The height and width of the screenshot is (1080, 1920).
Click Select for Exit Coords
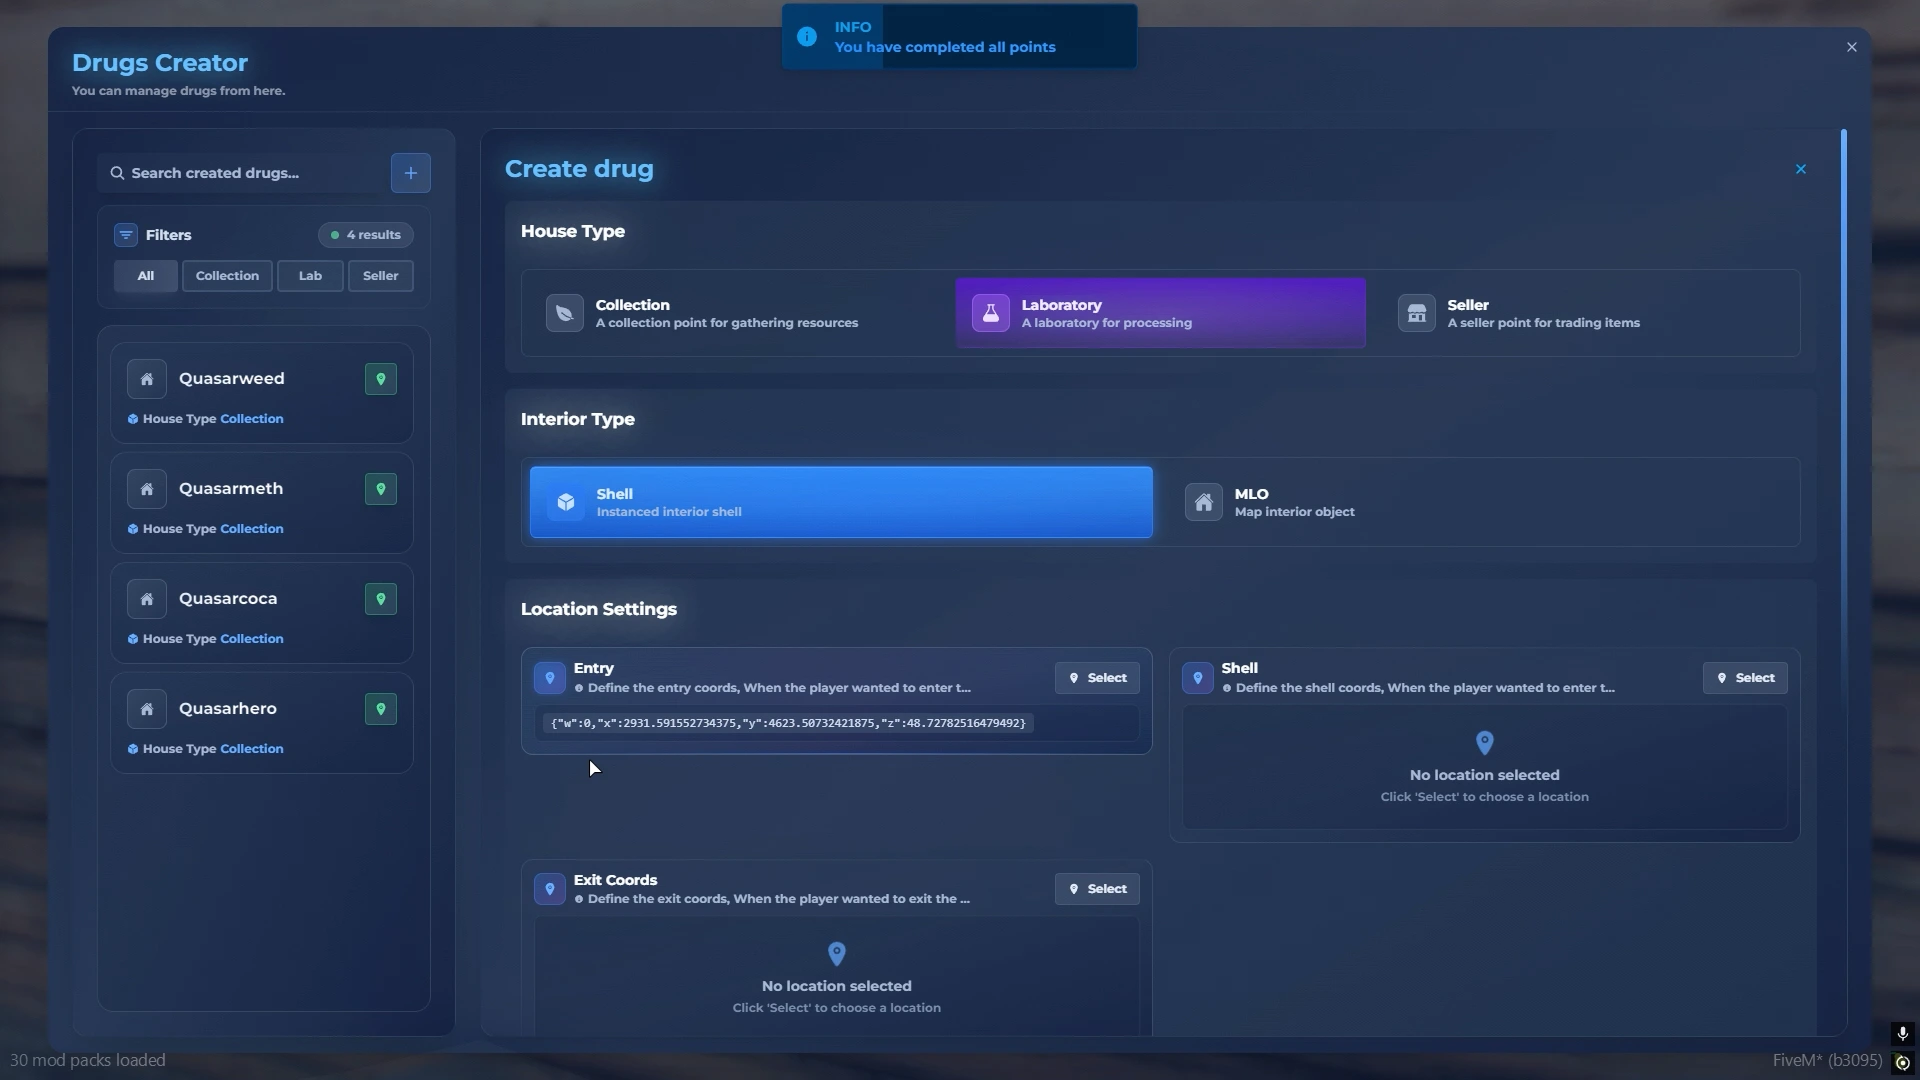(1097, 889)
